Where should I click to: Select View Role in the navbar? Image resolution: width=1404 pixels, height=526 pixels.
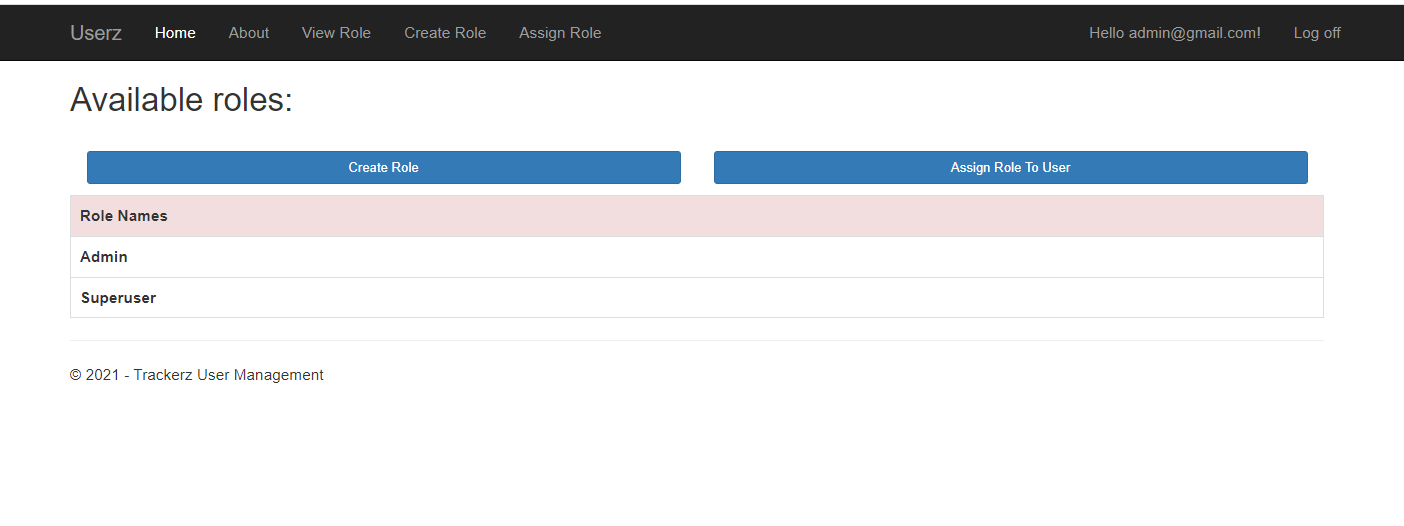(x=336, y=33)
